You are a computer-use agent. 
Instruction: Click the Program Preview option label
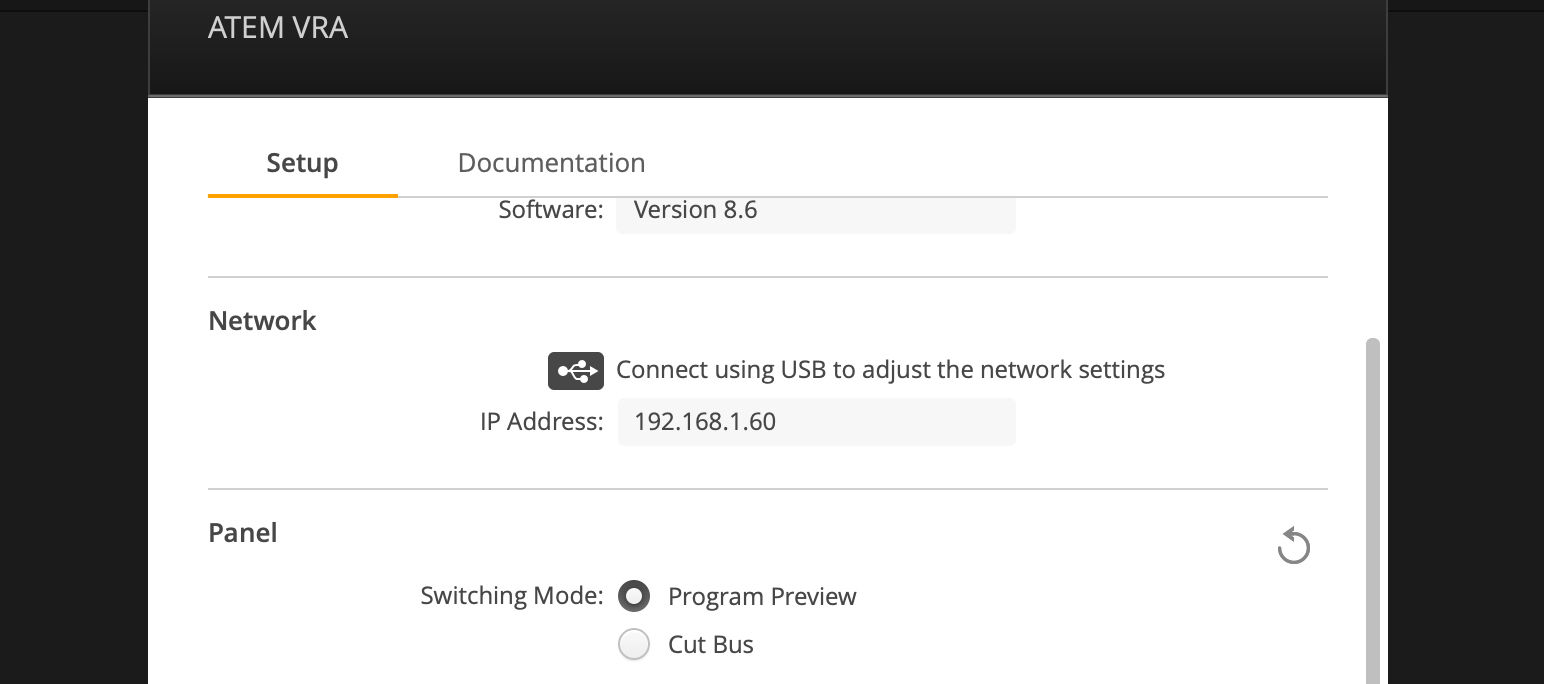click(762, 597)
